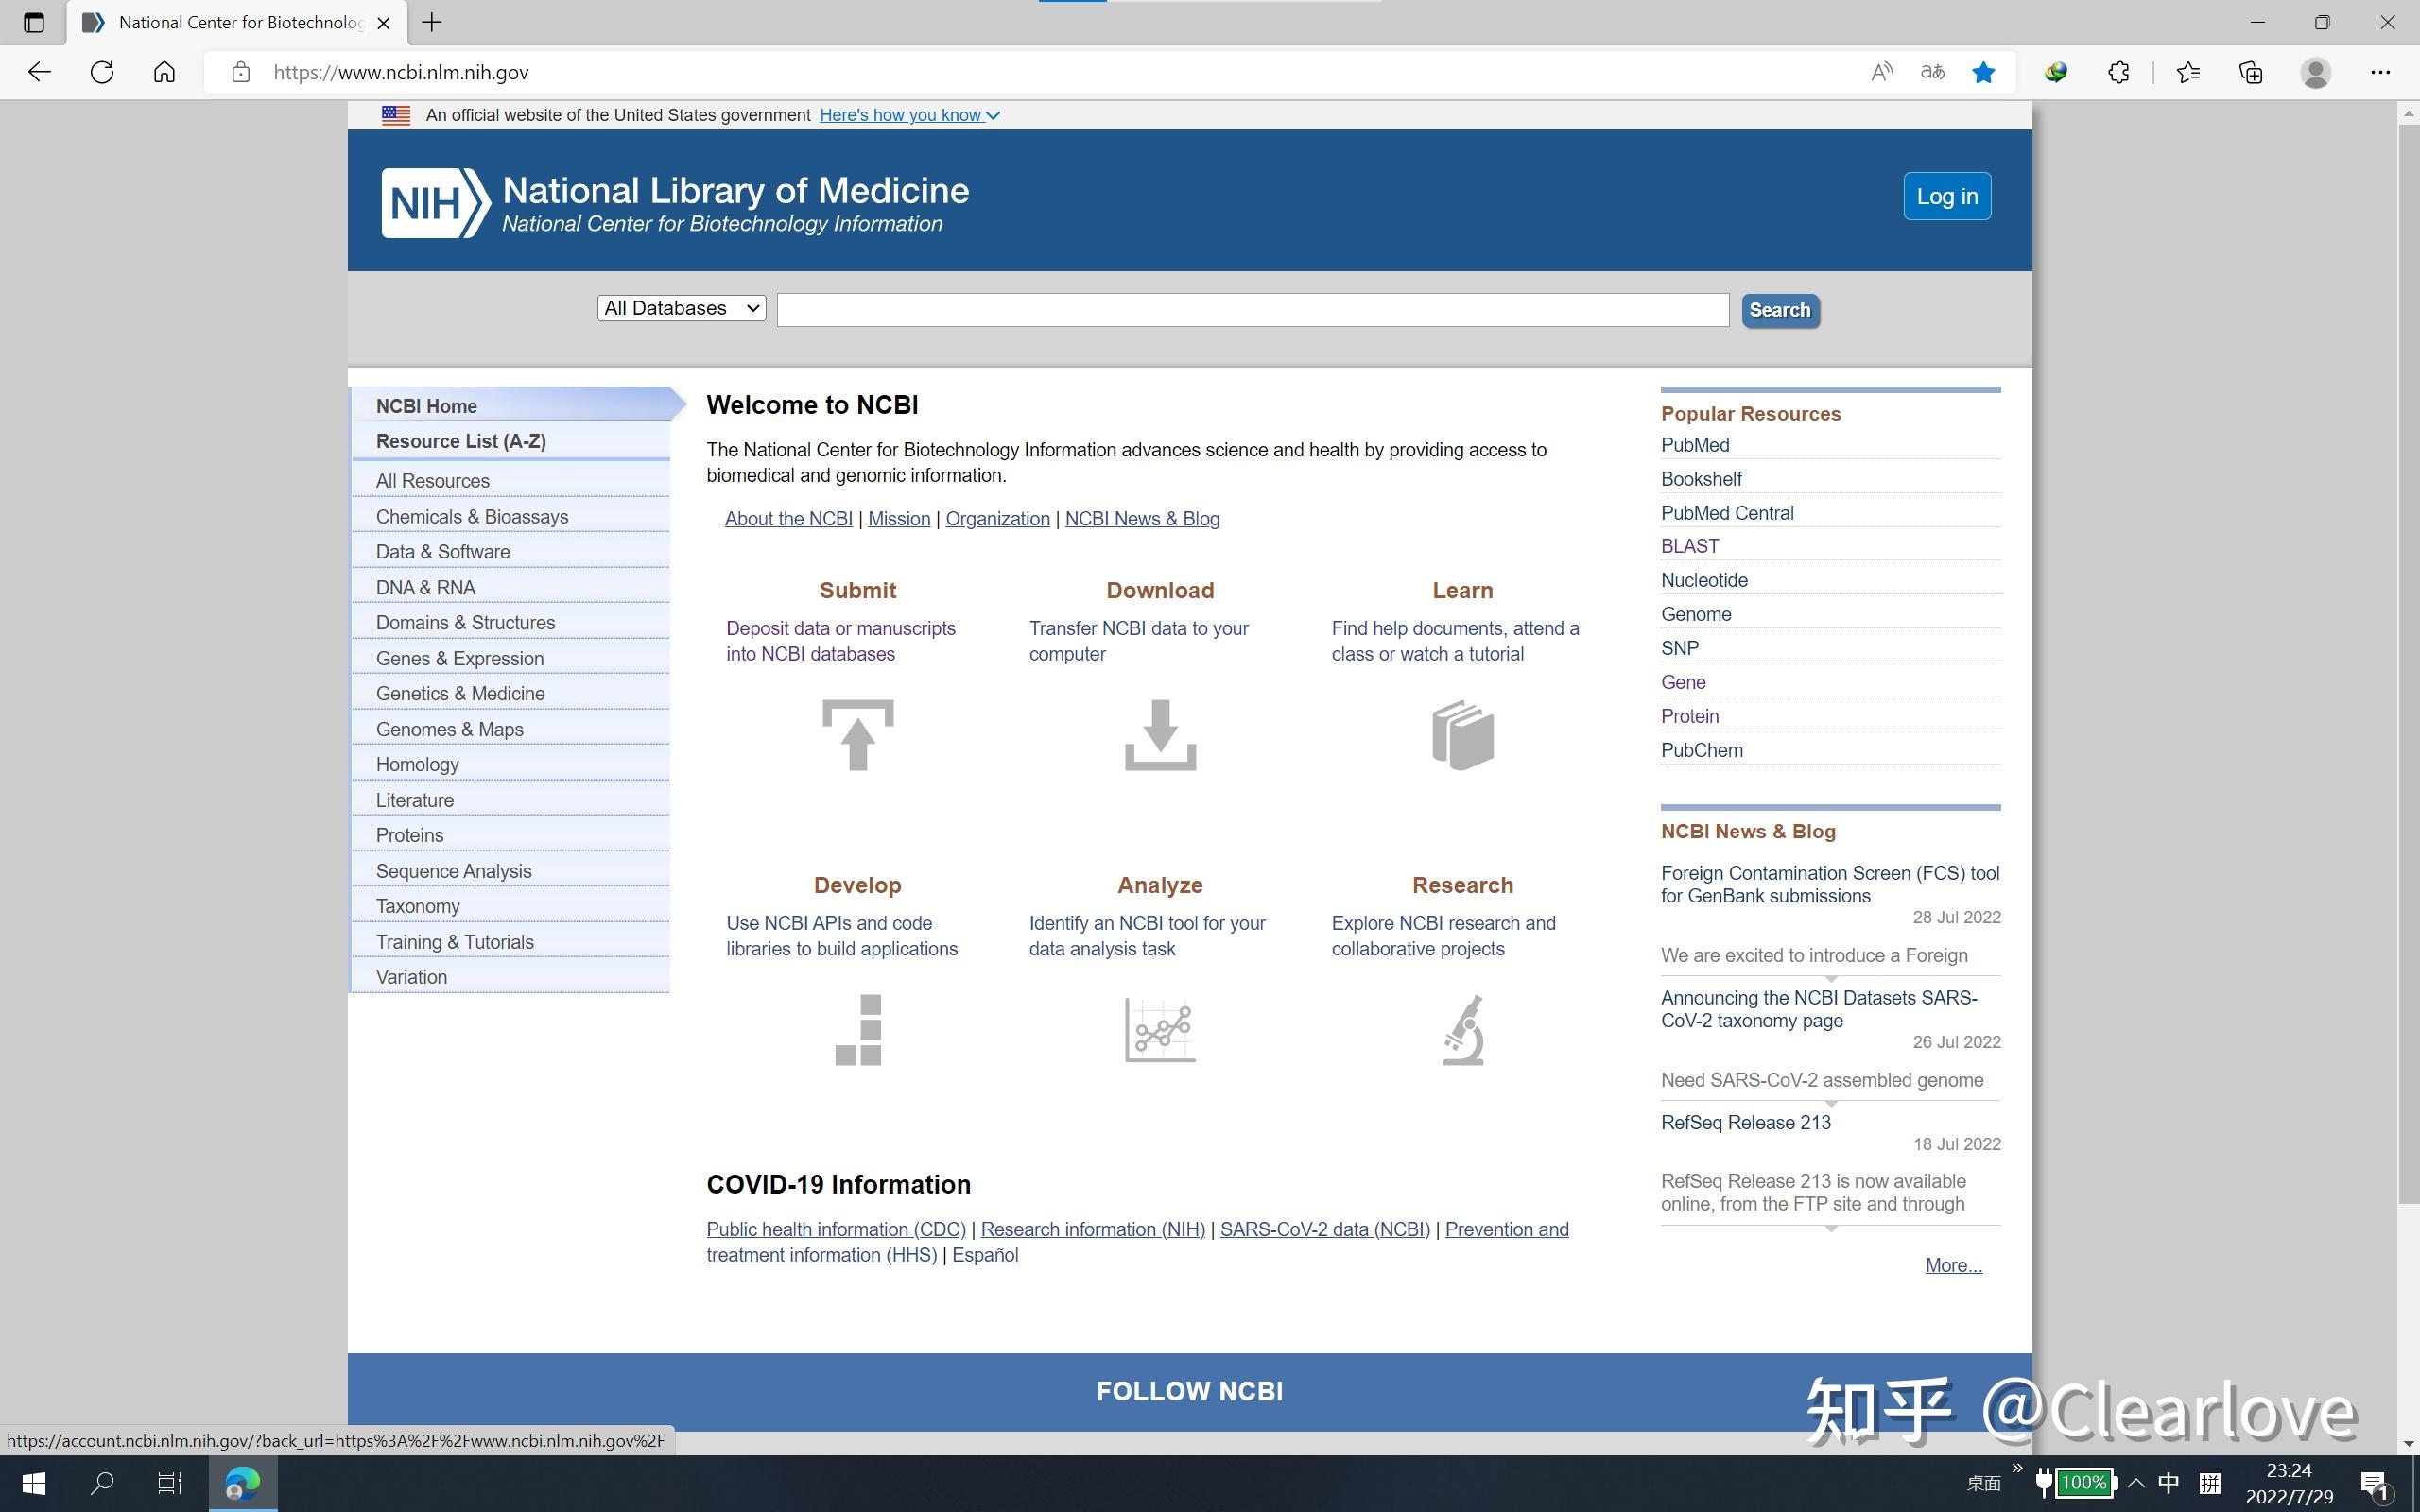Select Resource List (A-Z) in the sidebar
2420x1512 pixels.
(x=461, y=441)
